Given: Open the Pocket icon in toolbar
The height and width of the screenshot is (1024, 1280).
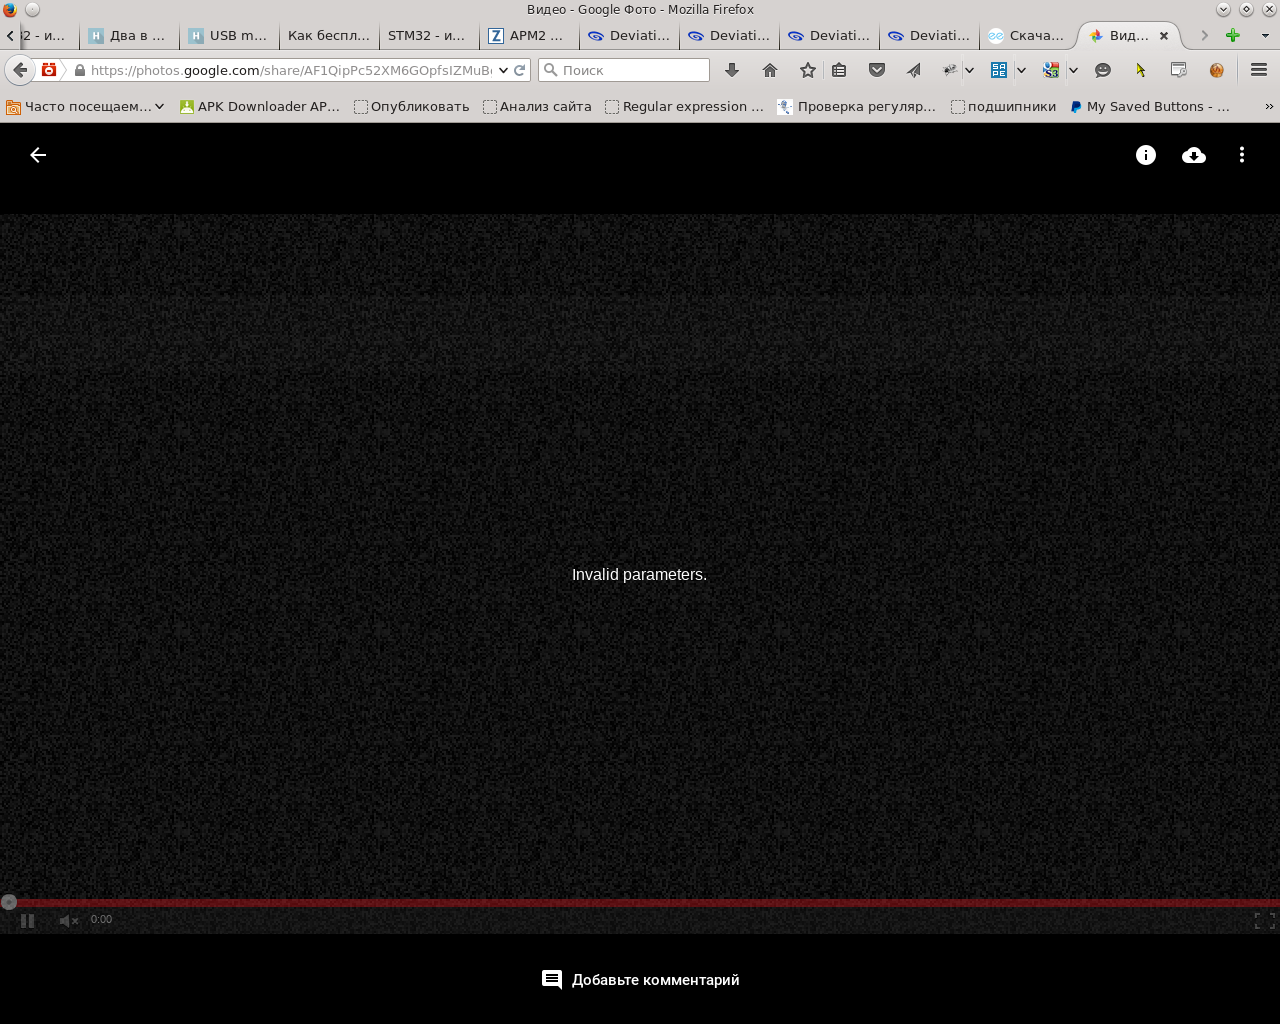Looking at the screenshot, I should tap(877, 70).
